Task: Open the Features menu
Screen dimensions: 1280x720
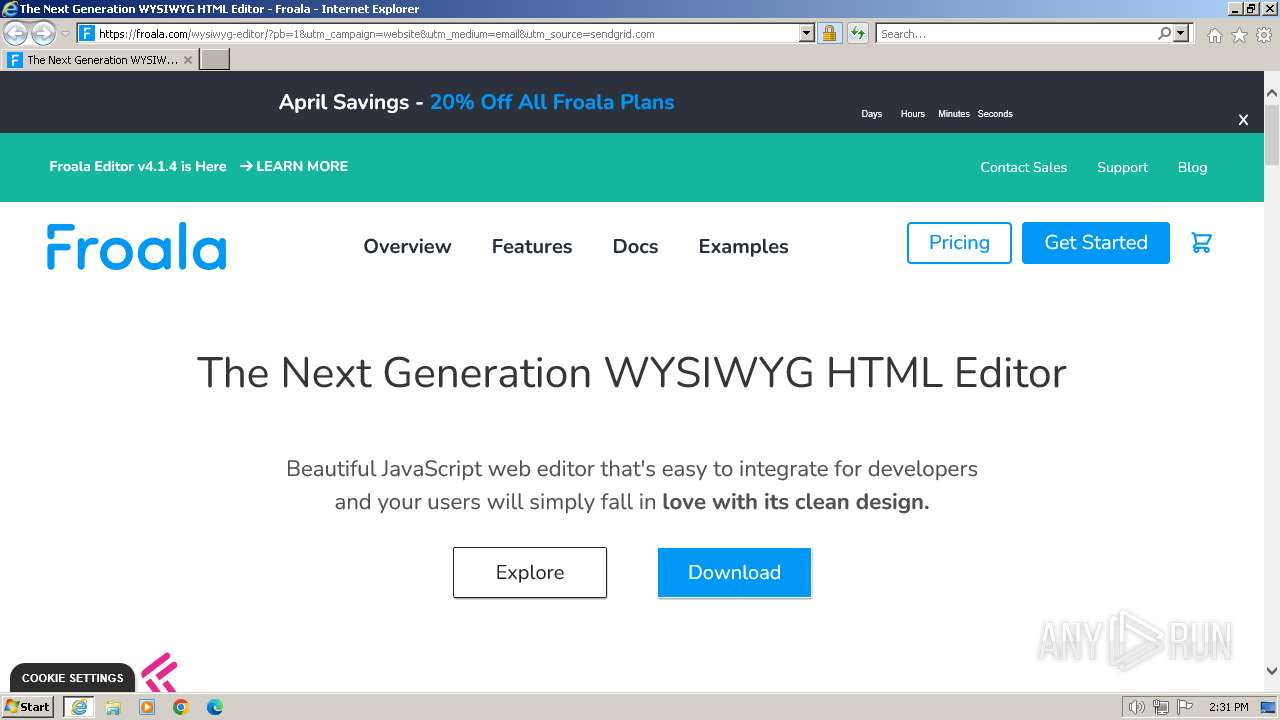Action: [532, 246]
